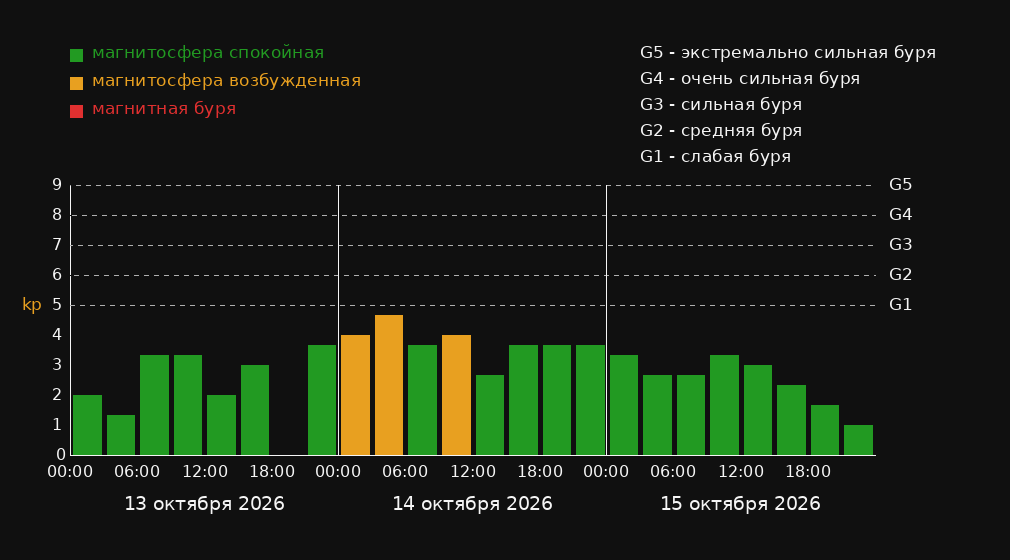Click the 'G5 - экстремально сильная буря' description
This screenshot has height=560, width=1010.
[x=788, y=53]
